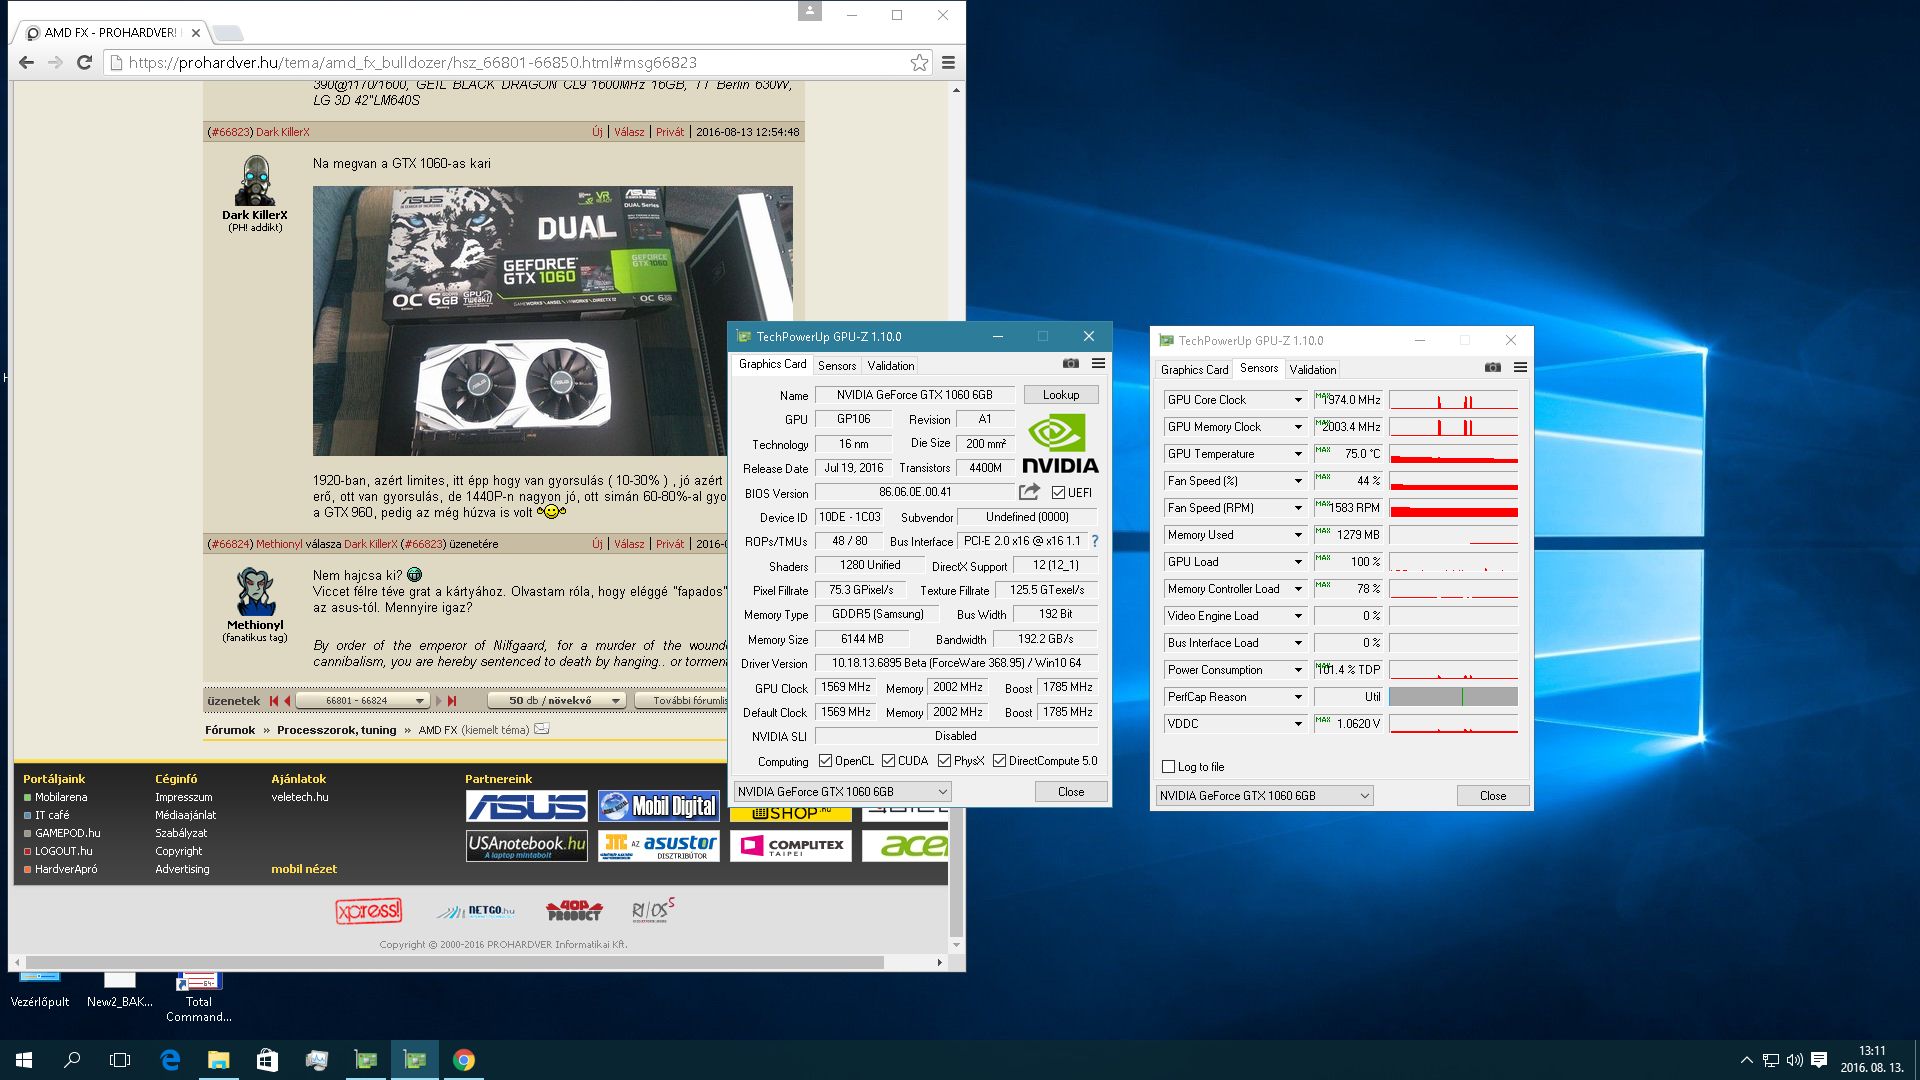Image resolution: width=1920 pixels, height=1080 pixels.
Task: Open taskbar search magnifier
Action: pos(72,1060)
